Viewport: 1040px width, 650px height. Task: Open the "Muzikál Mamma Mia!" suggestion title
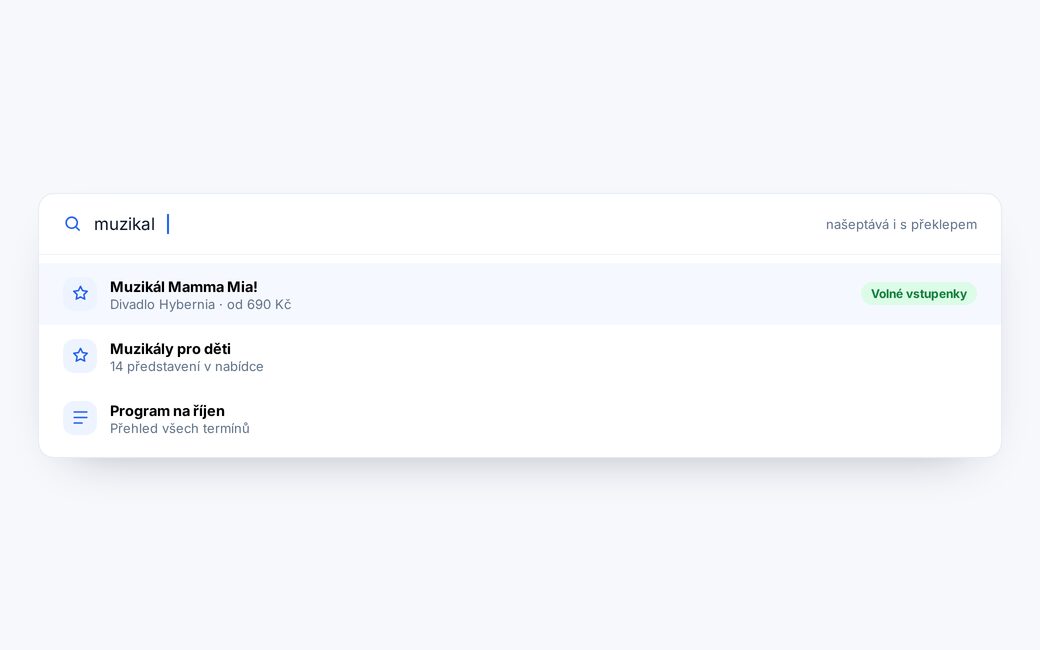tap(184, 287)
